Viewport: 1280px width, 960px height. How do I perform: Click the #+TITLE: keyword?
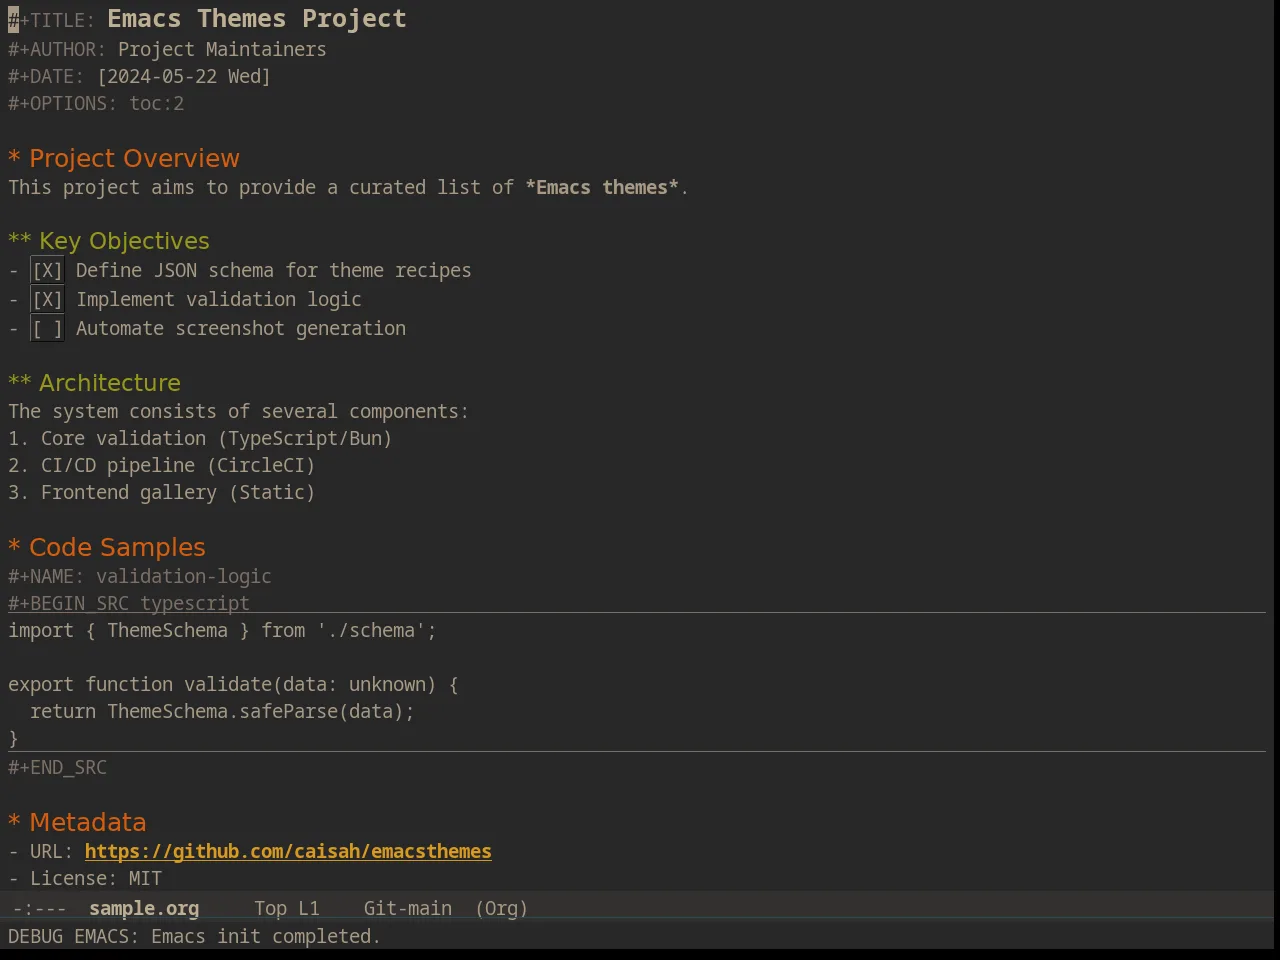click(x=52, y=20)
